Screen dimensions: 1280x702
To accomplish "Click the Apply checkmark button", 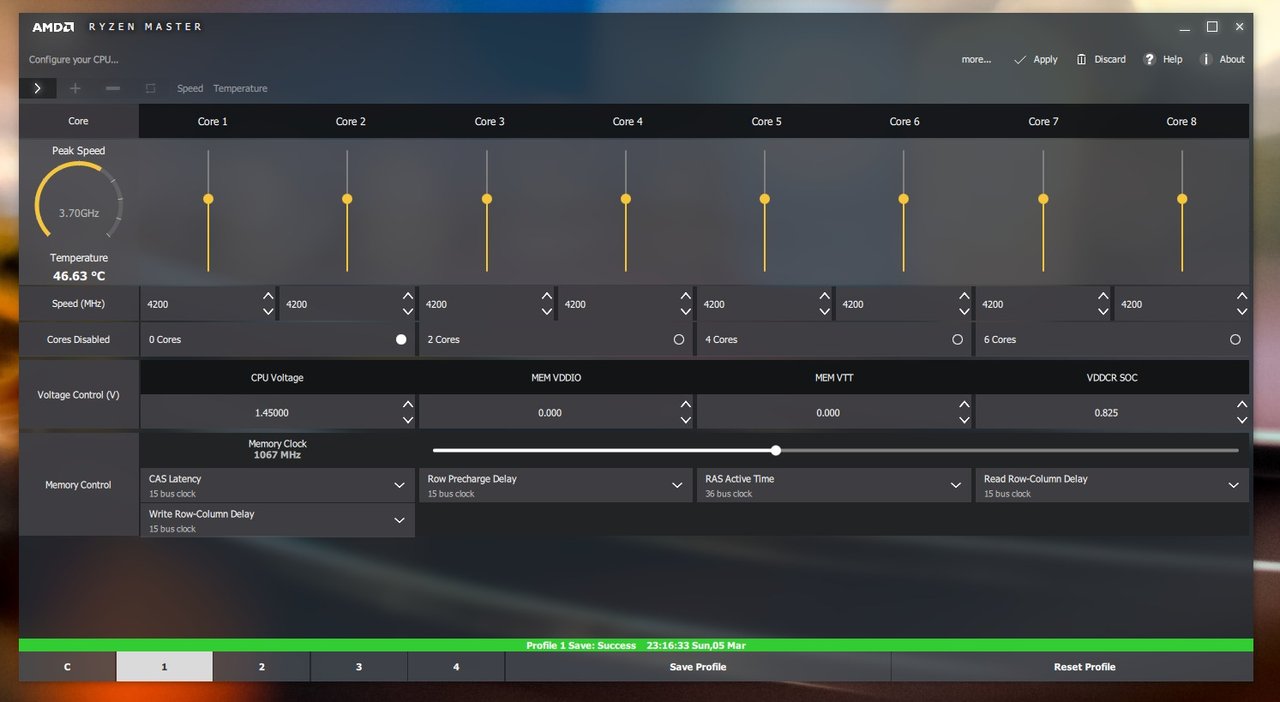I will click(x=1035, y=59).
